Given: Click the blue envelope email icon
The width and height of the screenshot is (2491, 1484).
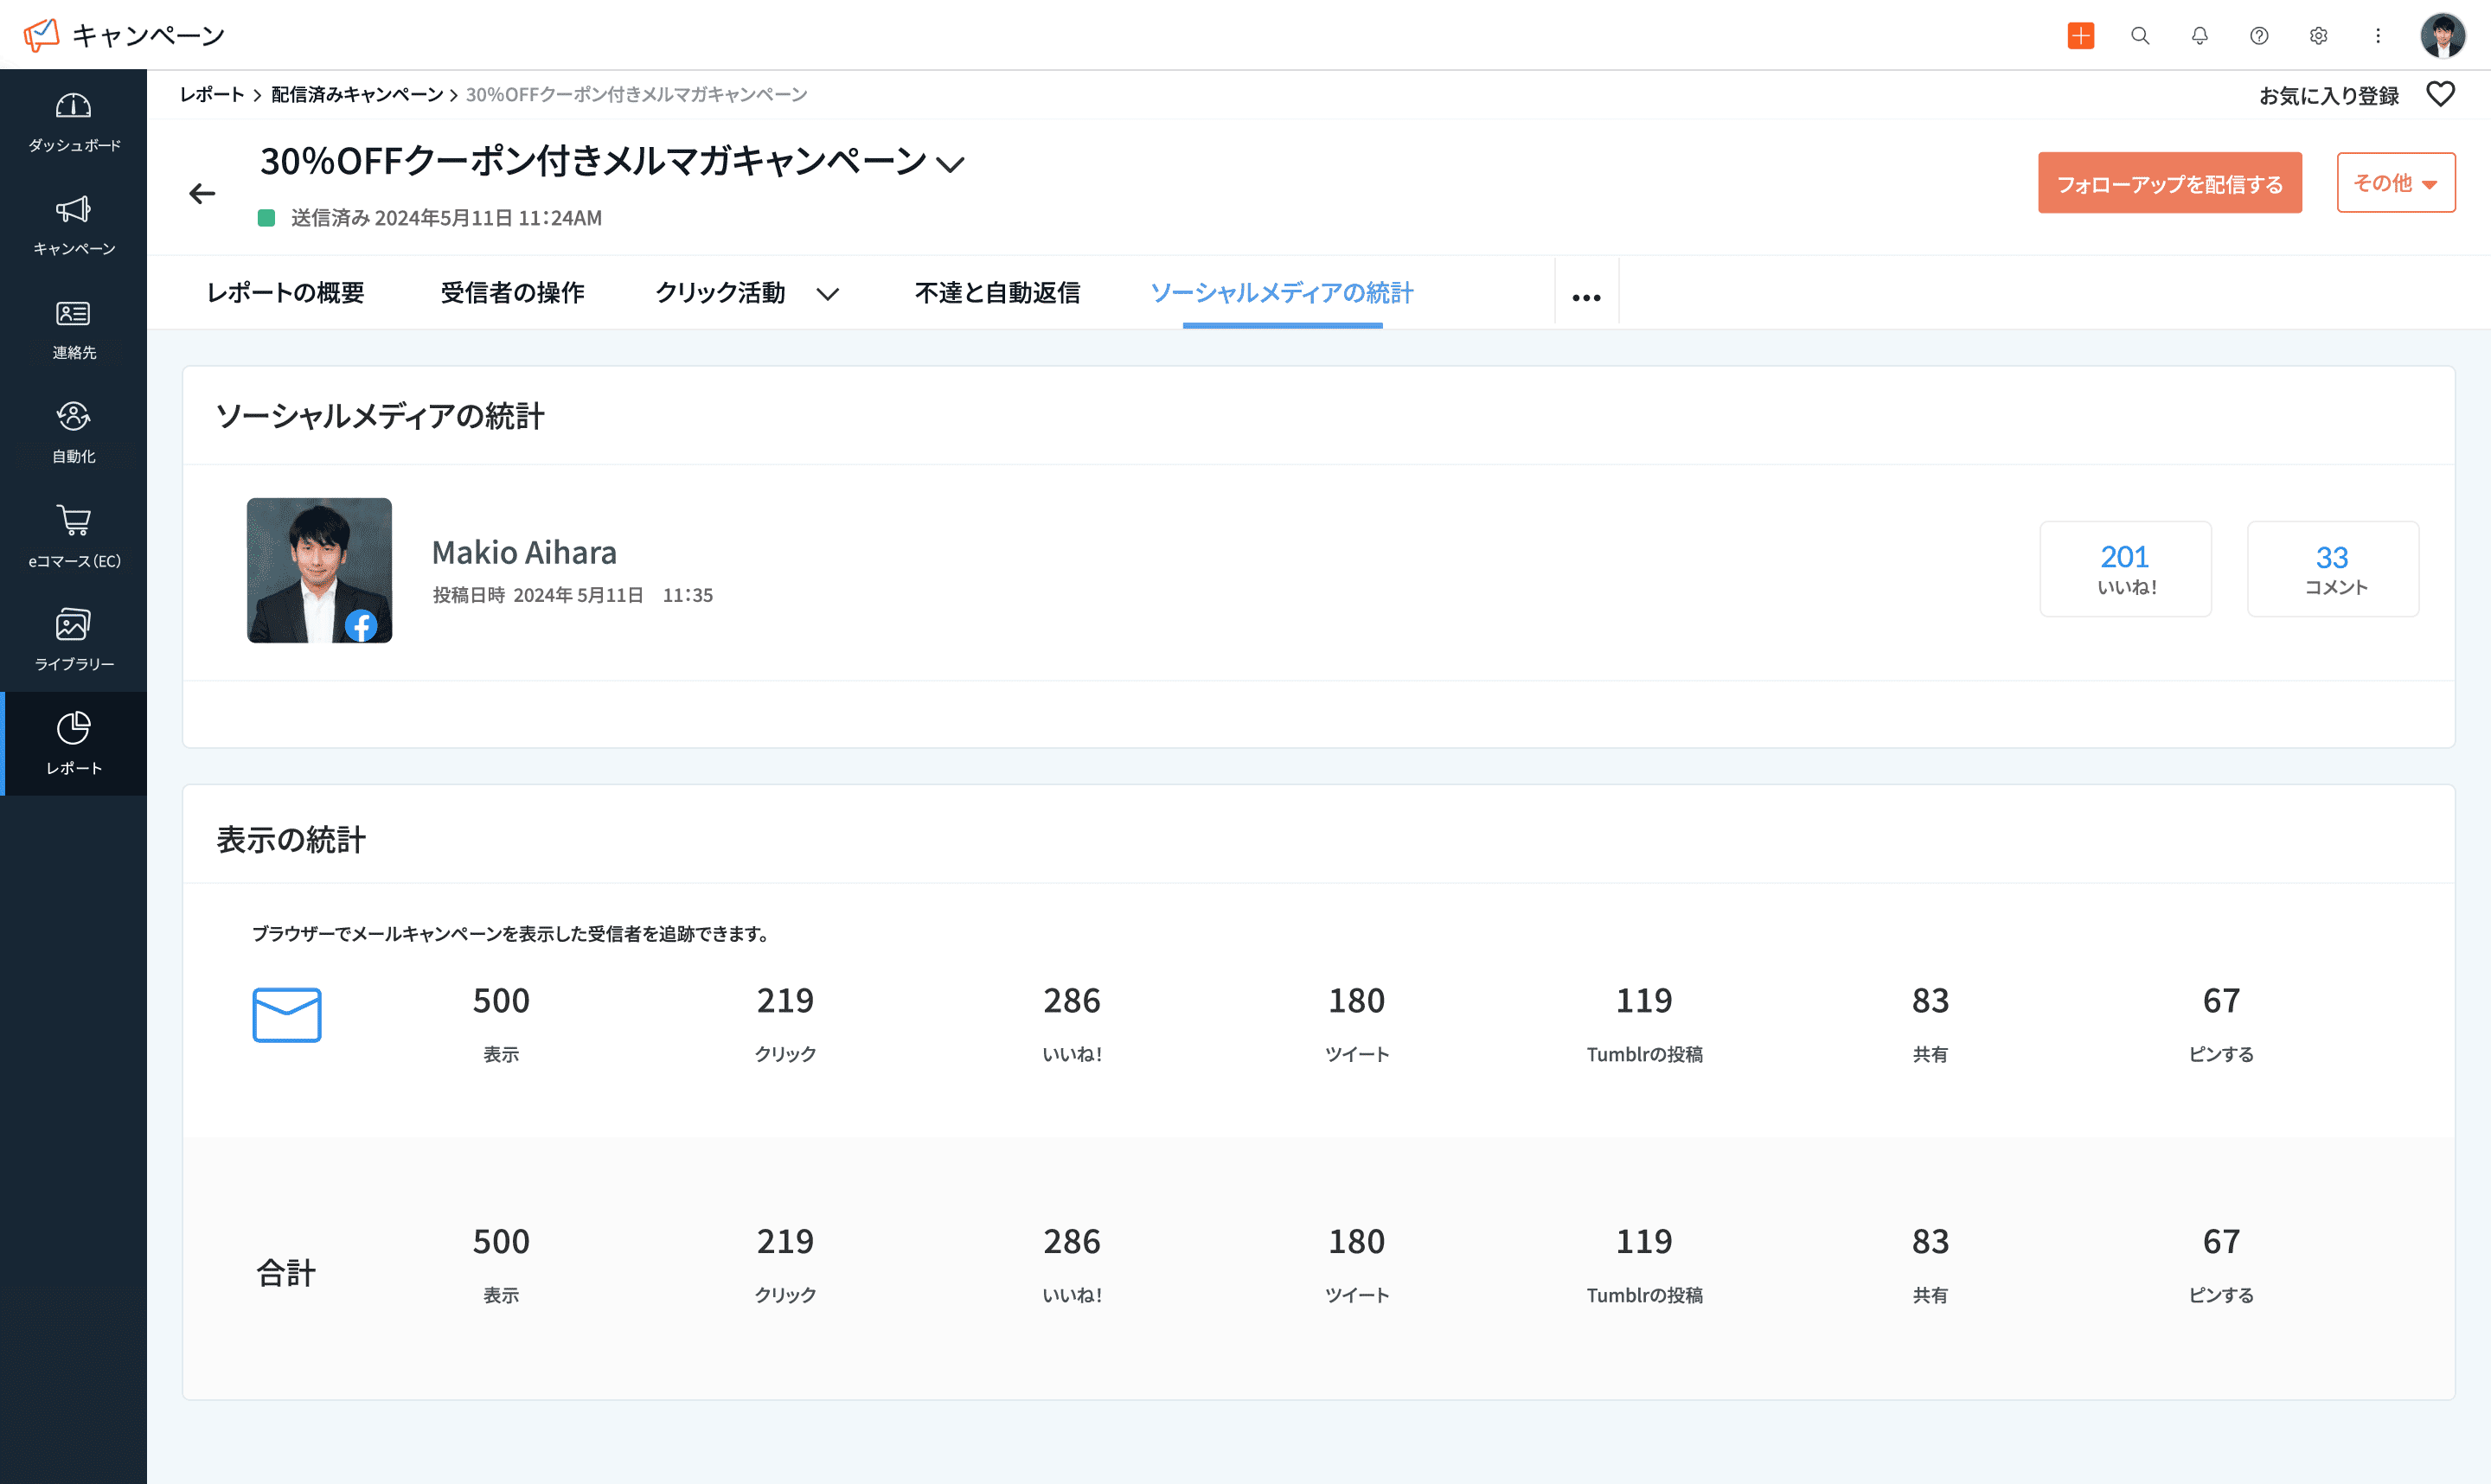Looking at the screenshot, I should click(x=287, y=1015).
